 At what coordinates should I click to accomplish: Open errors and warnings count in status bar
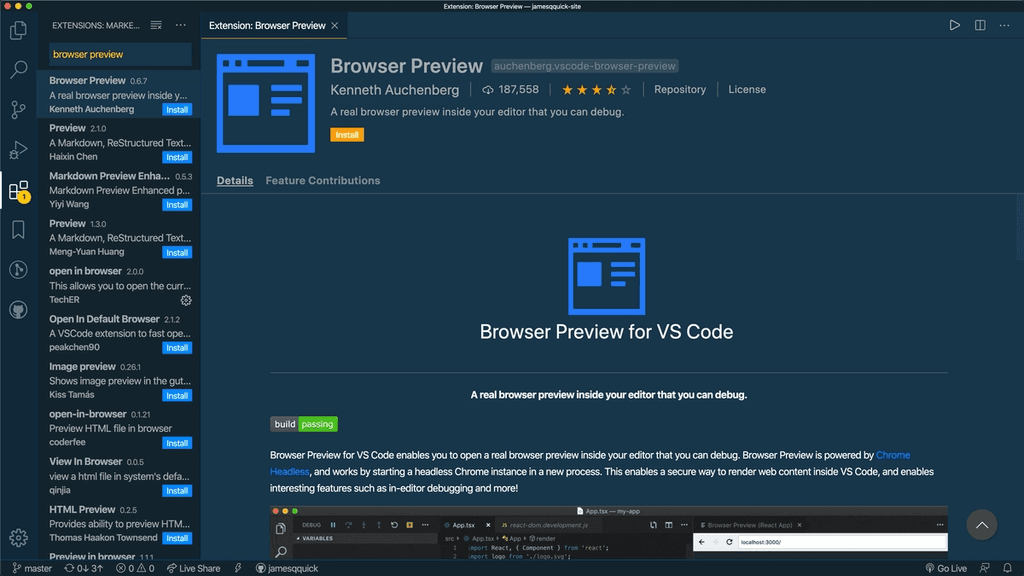[x=135, y=568]
